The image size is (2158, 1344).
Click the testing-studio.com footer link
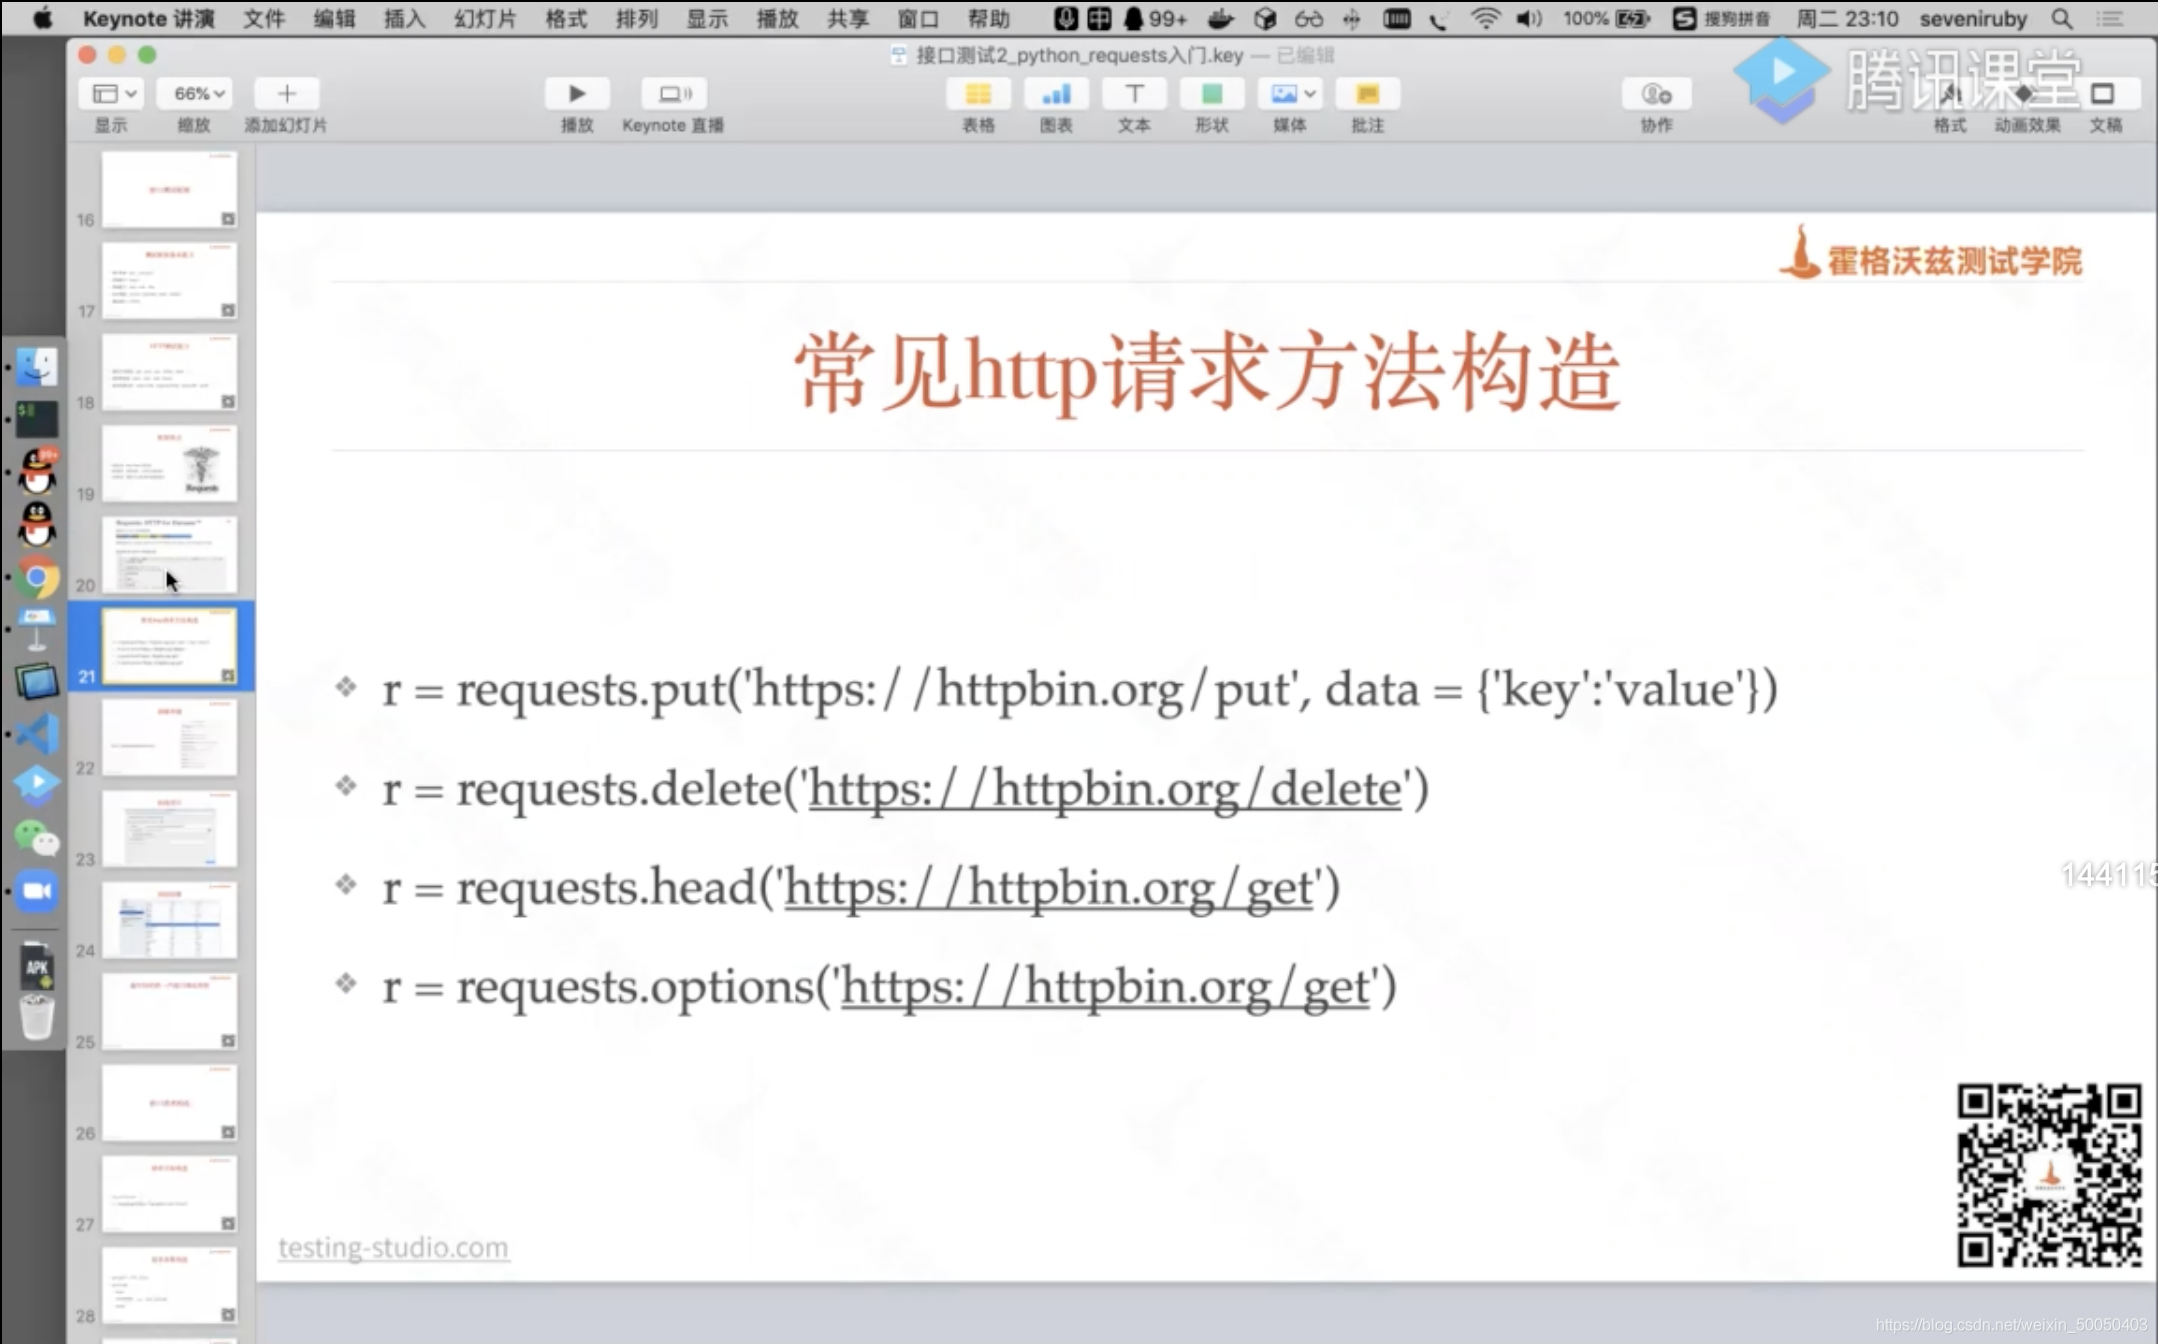393,1247
